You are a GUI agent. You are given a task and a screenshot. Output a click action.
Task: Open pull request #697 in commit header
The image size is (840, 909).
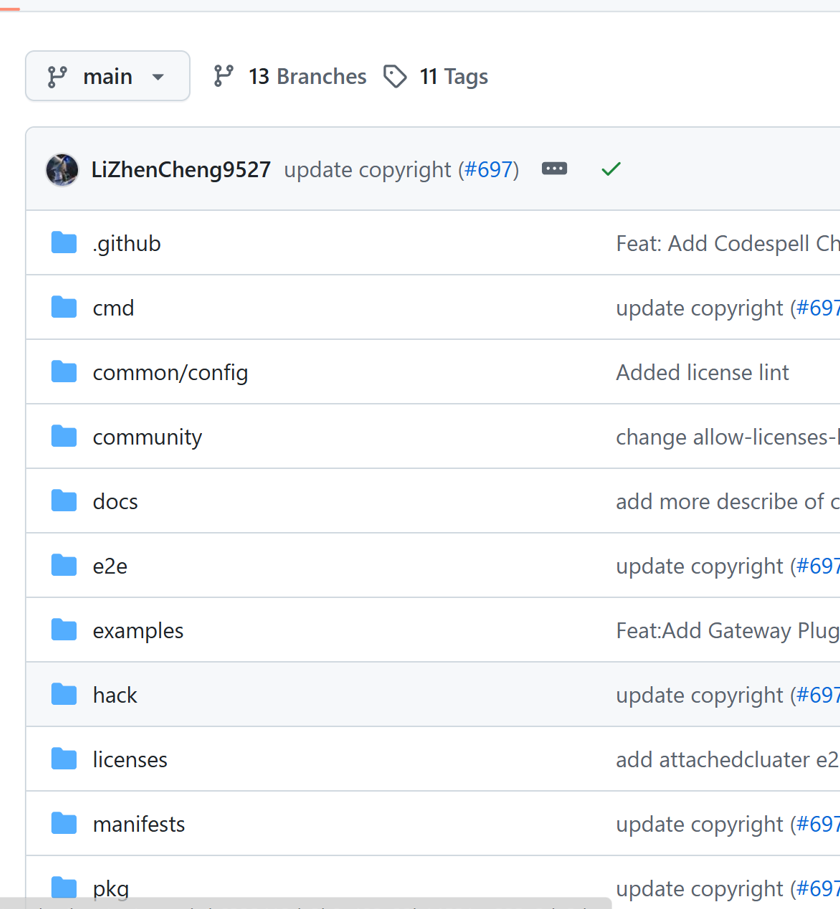pyautogui.click(x=489, y=170)
